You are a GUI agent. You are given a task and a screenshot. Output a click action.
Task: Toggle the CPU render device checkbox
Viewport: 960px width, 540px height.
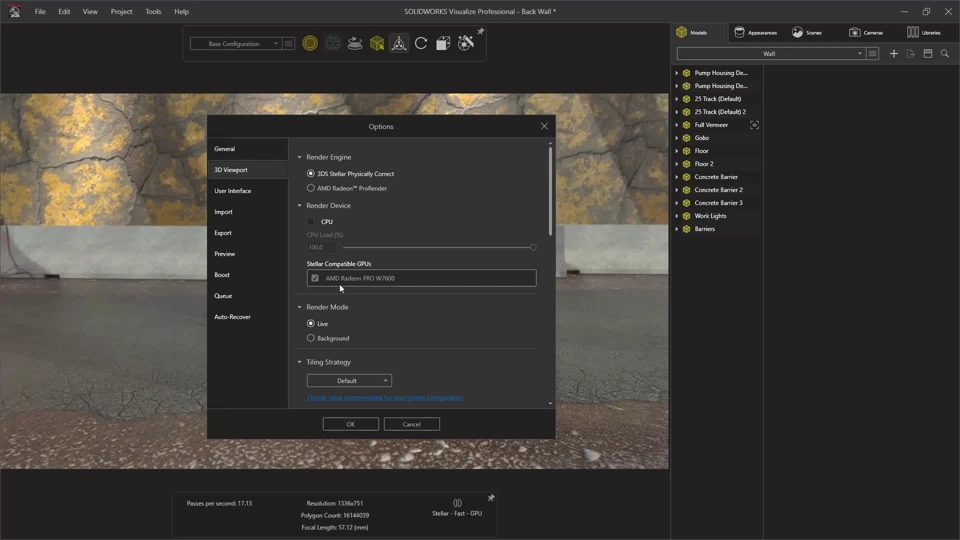click(311, 222)
